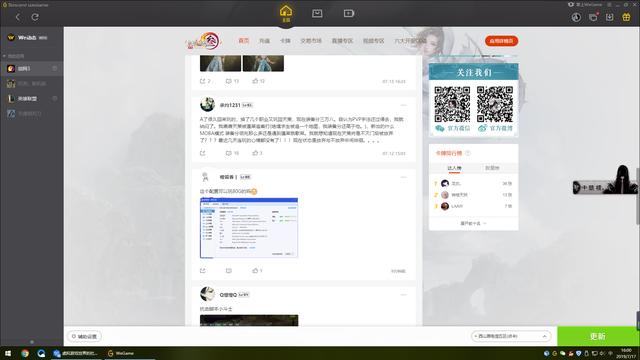
Task: Click the green 更新 button
Action: click(598, 336)
